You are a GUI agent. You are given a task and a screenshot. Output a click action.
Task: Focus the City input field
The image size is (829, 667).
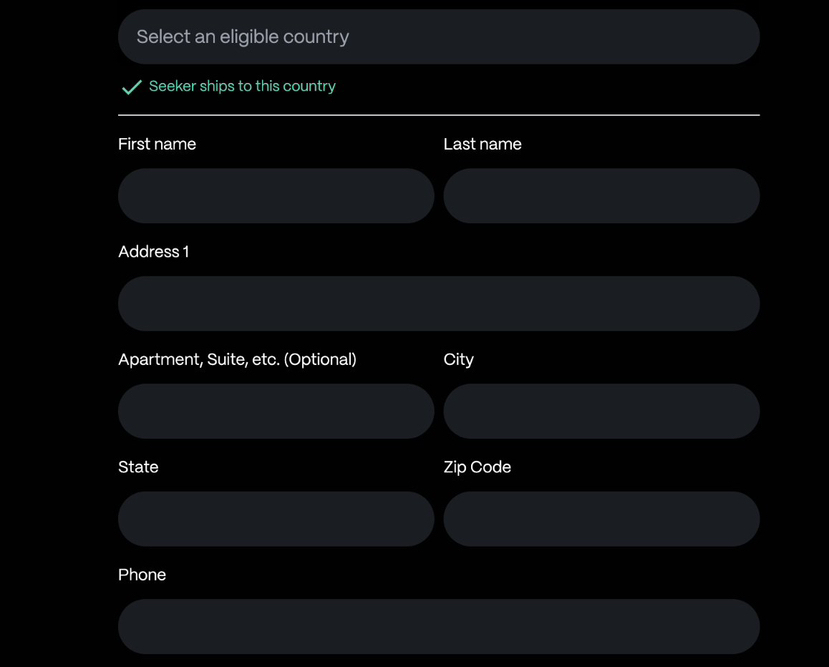[601, 411]
